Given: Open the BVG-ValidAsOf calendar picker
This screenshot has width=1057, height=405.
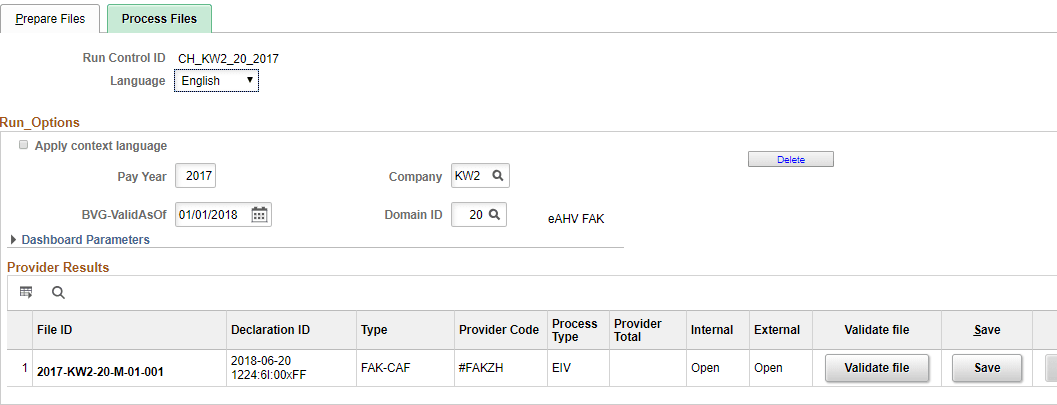Looking at the screenshot, I should tap(259, 214).
